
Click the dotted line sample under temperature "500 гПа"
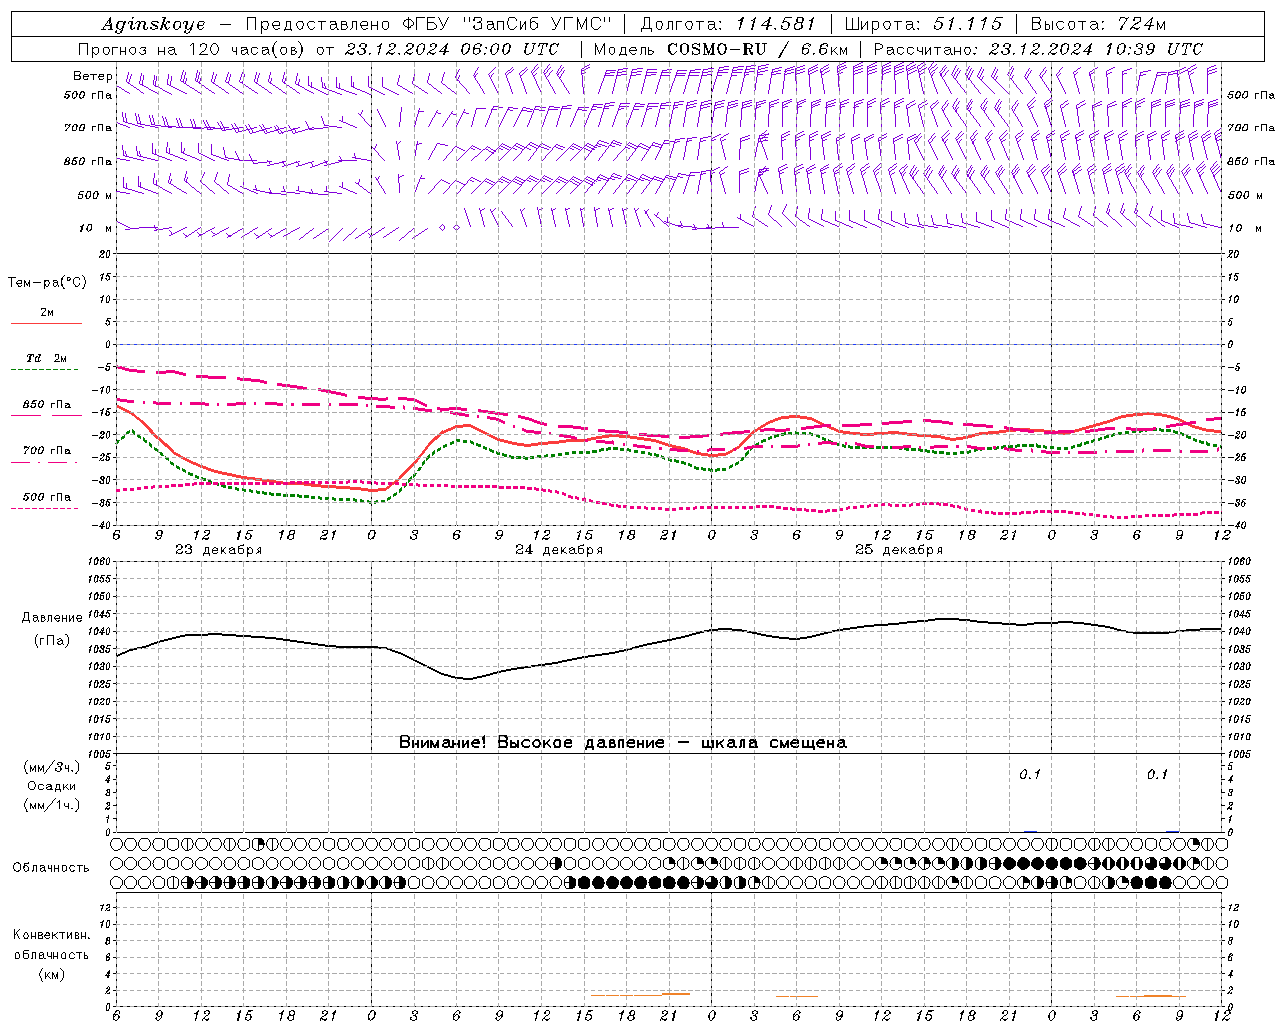45,508
